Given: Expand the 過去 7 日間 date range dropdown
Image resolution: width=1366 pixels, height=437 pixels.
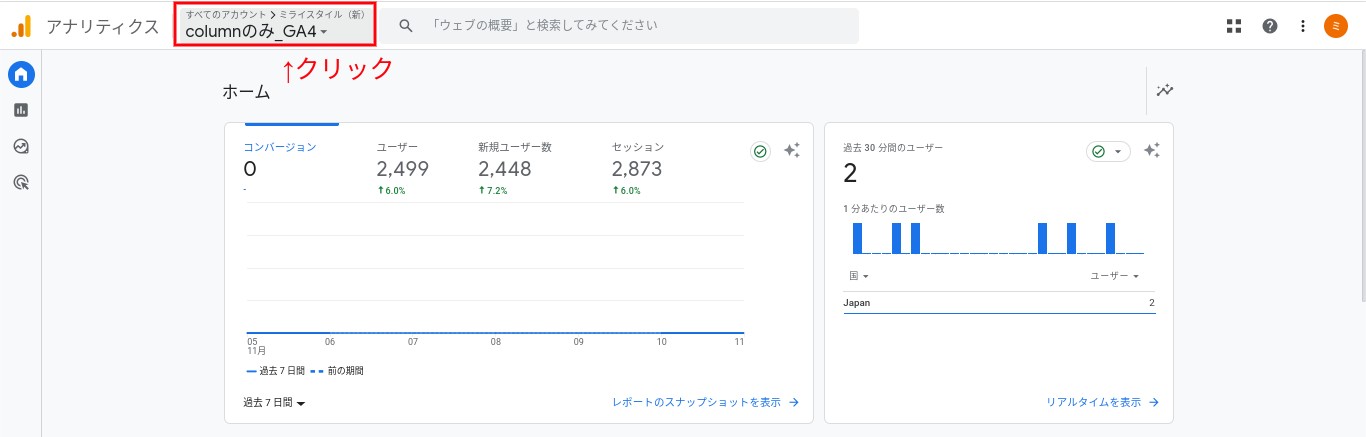Looking at the screenshot, I should 274,403.
